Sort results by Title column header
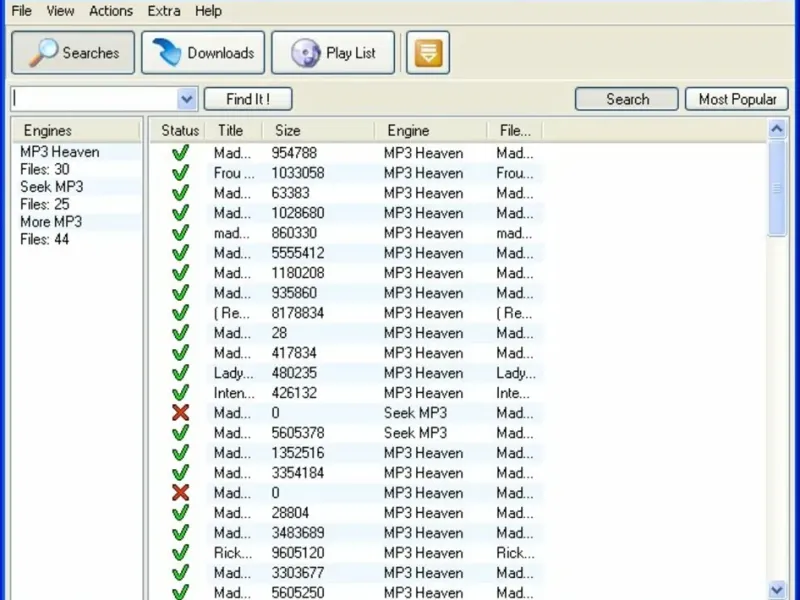 click(x=234, y=131)
